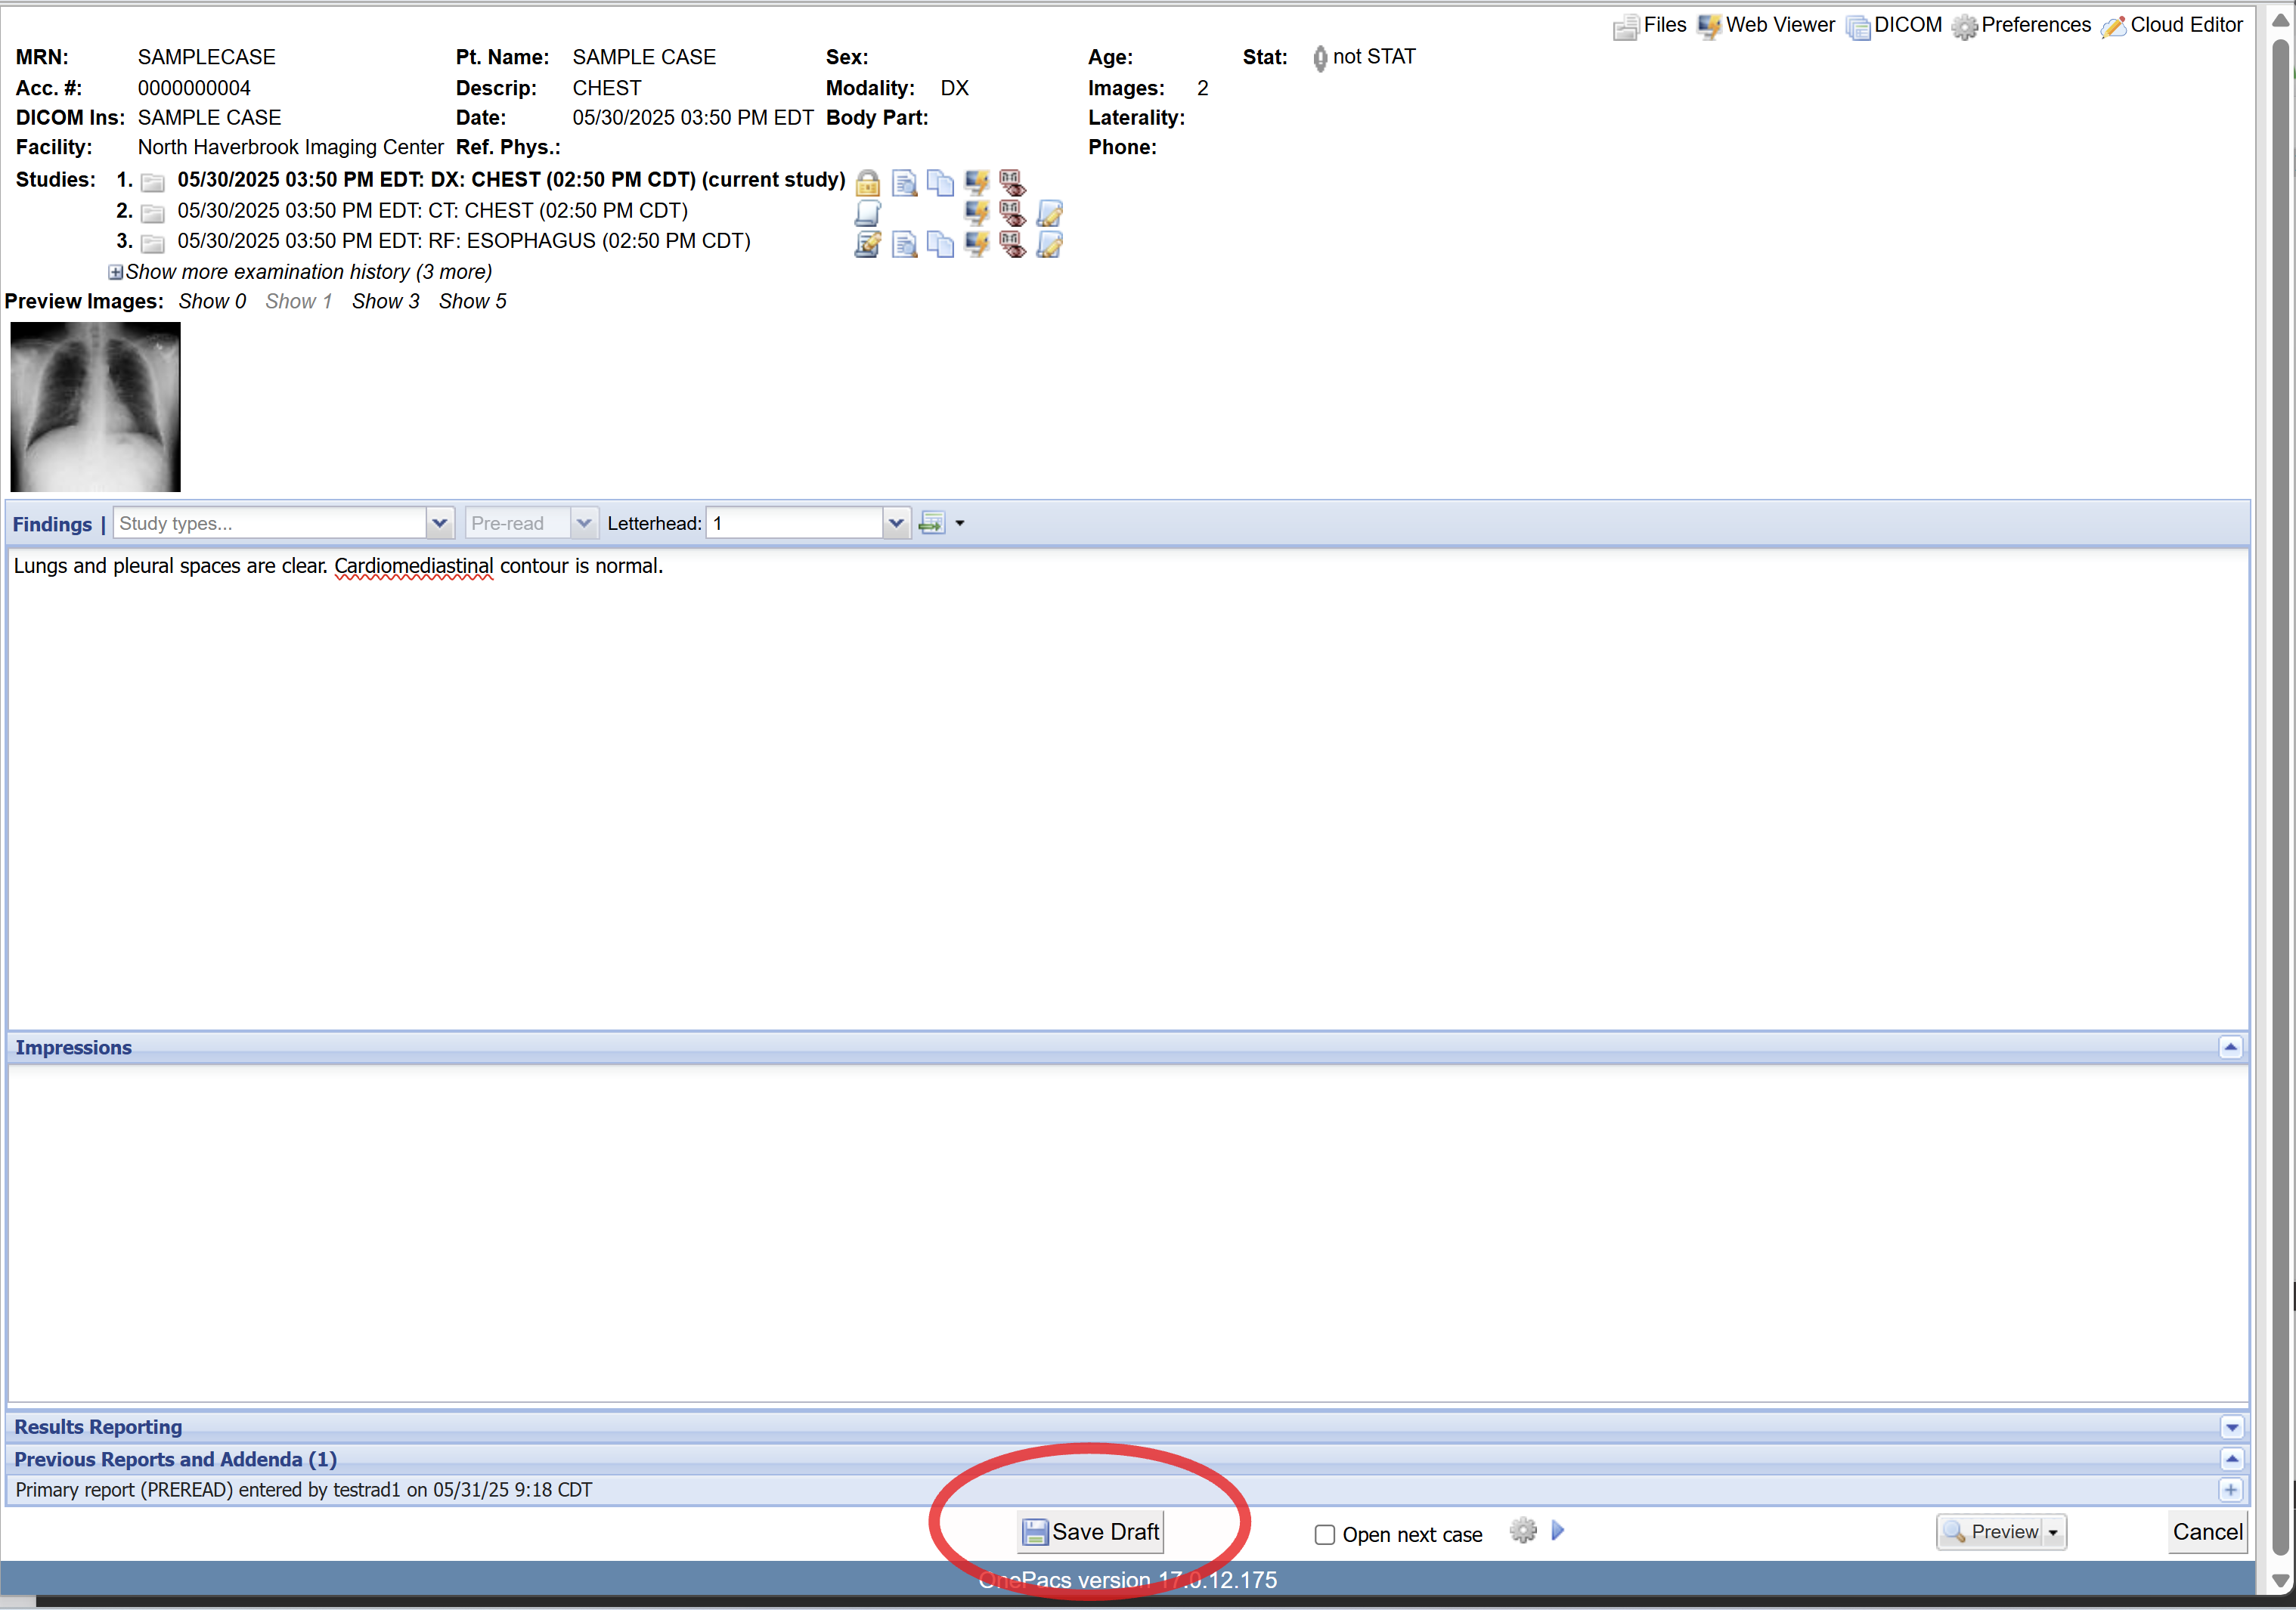The height and width of the screenshot is (1610, 2296).
Task: Click the scroll icon in the CT CHEST row
Action: point(867,213)
